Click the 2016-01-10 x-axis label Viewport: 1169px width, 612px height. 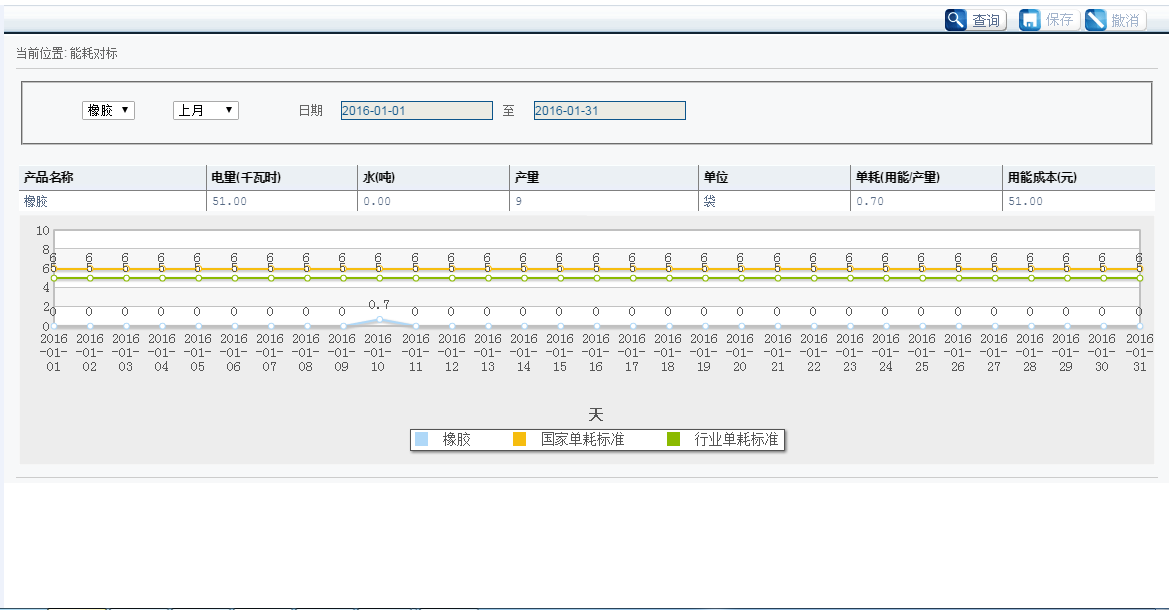click(x=378, y=353)
